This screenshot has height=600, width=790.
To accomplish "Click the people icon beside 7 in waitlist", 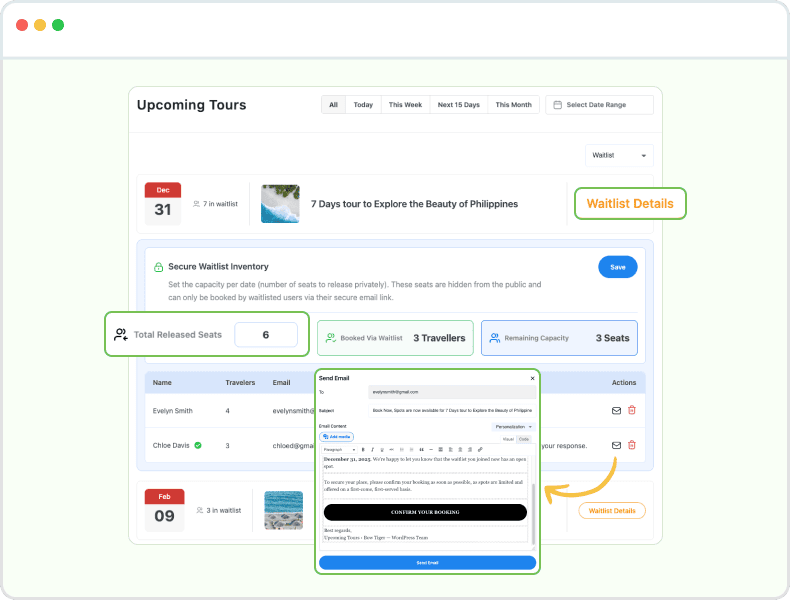I will pos(196,204).
